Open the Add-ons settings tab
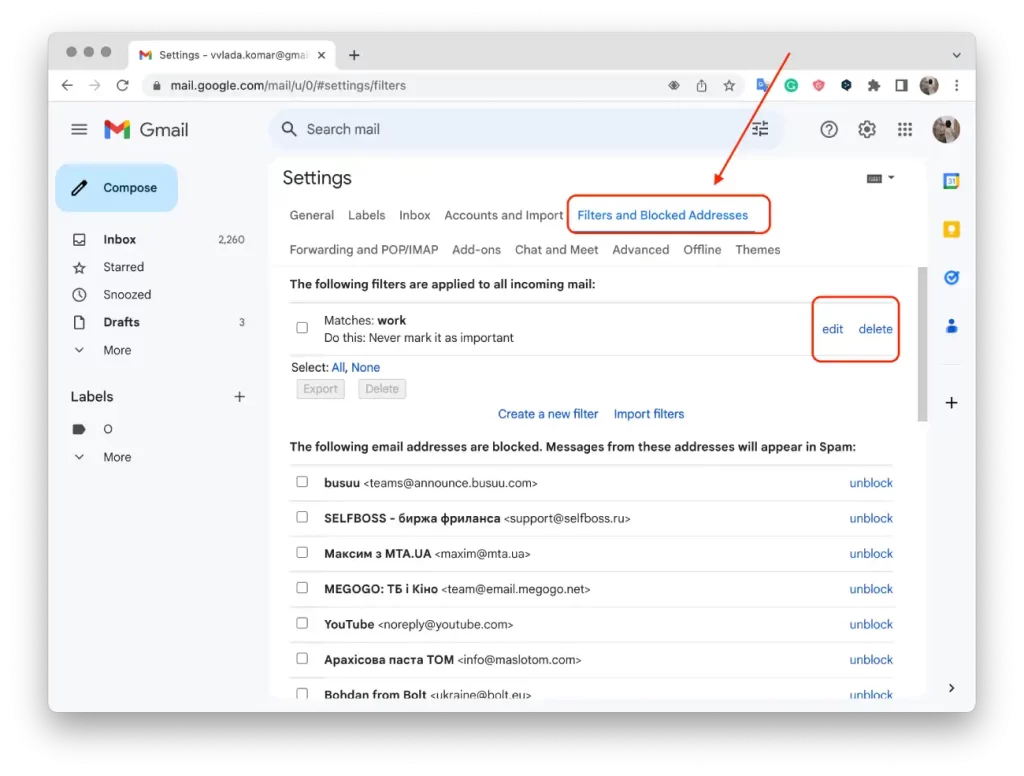Image resolution: width=1024 pixels, height=776 pixels. click(x=476, y=250)
